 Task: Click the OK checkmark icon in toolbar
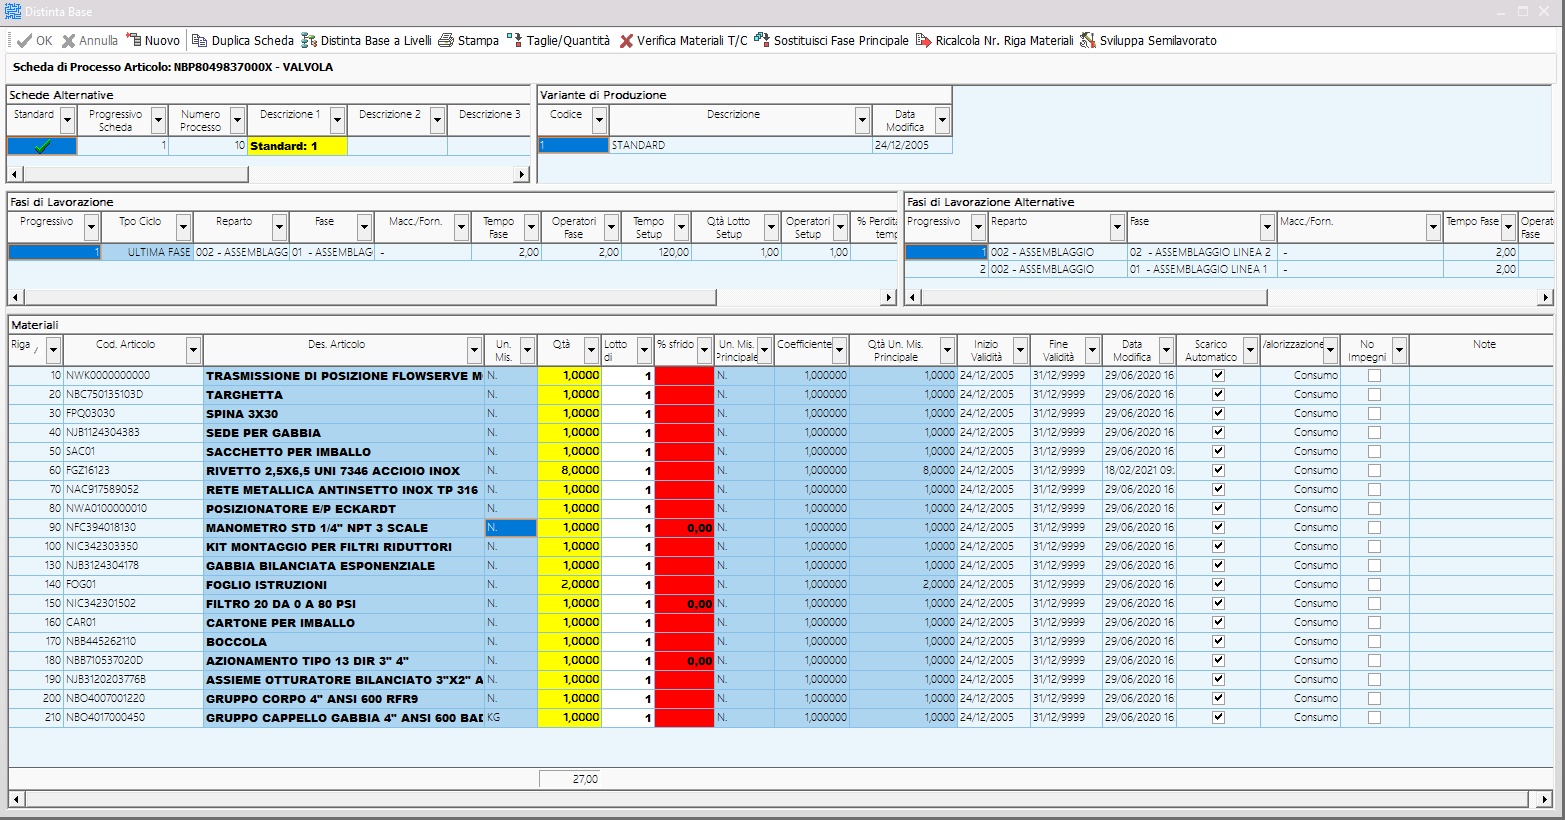coord(24,41)
